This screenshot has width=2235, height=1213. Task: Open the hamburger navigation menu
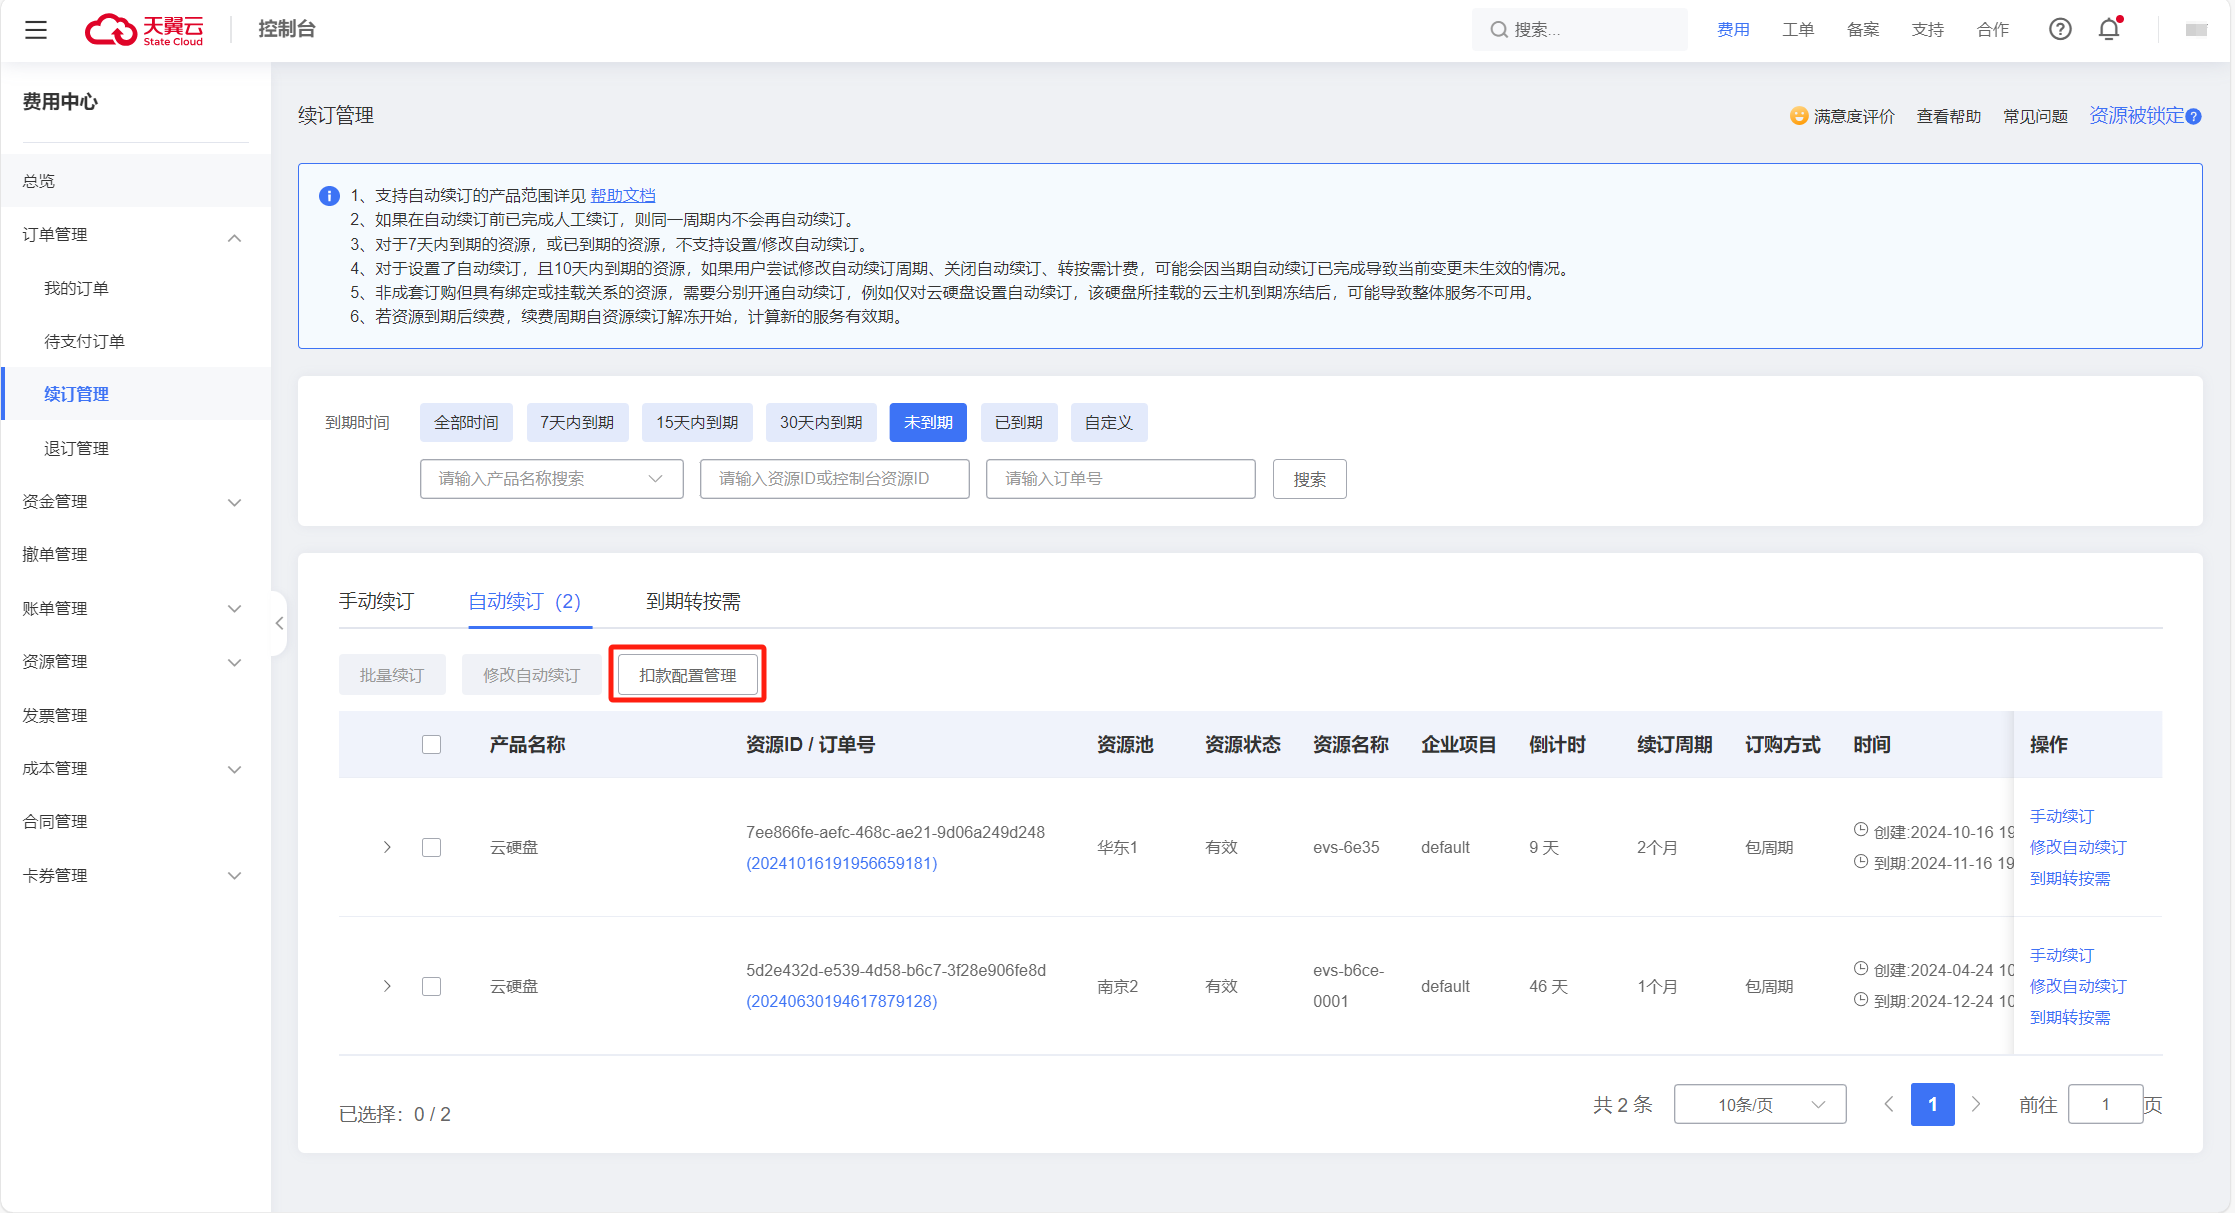click(x=36, y=30)
